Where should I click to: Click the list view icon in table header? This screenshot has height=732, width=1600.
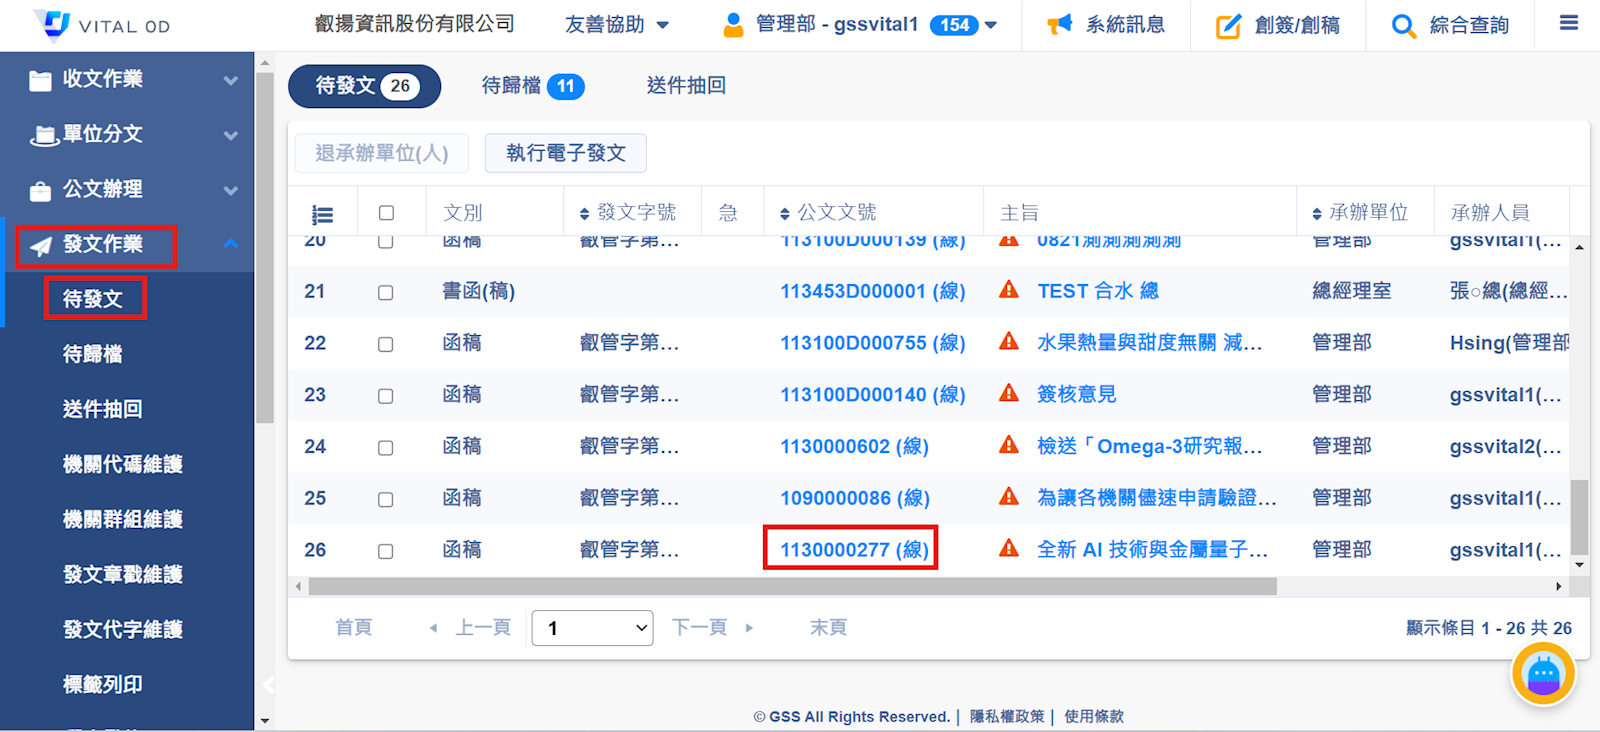point(322,214)
